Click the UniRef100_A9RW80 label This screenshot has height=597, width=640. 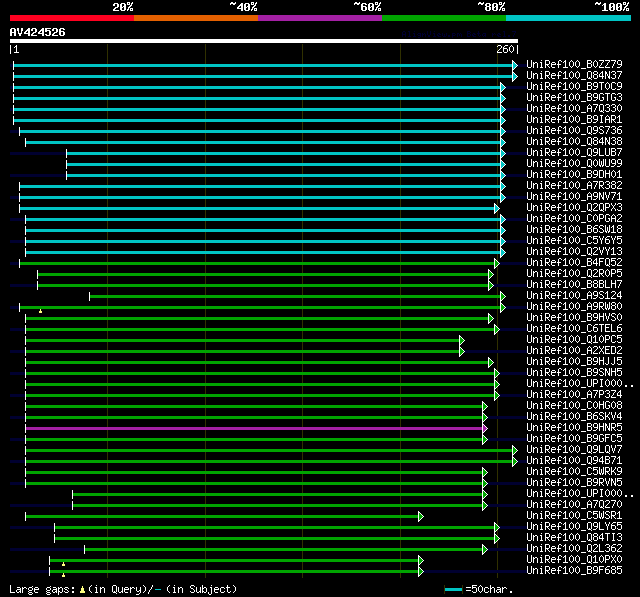point(574,306)
